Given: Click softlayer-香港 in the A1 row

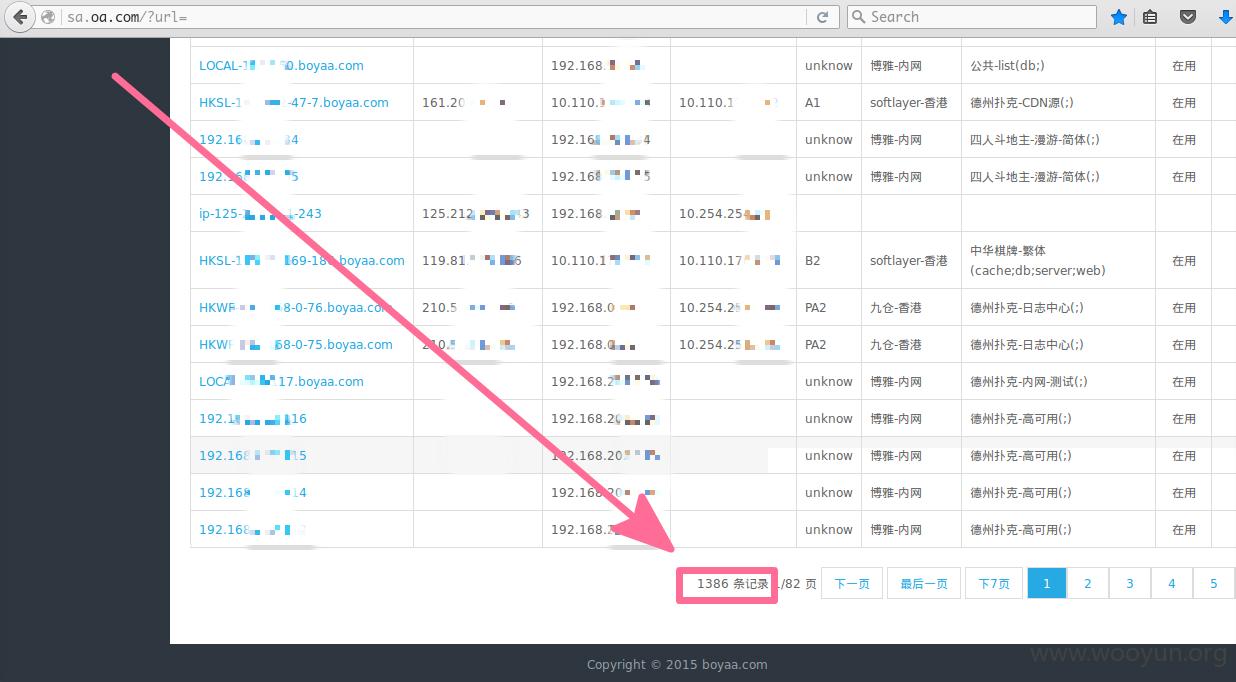Looking at the screenshot, I should click(x=909, y=103).
